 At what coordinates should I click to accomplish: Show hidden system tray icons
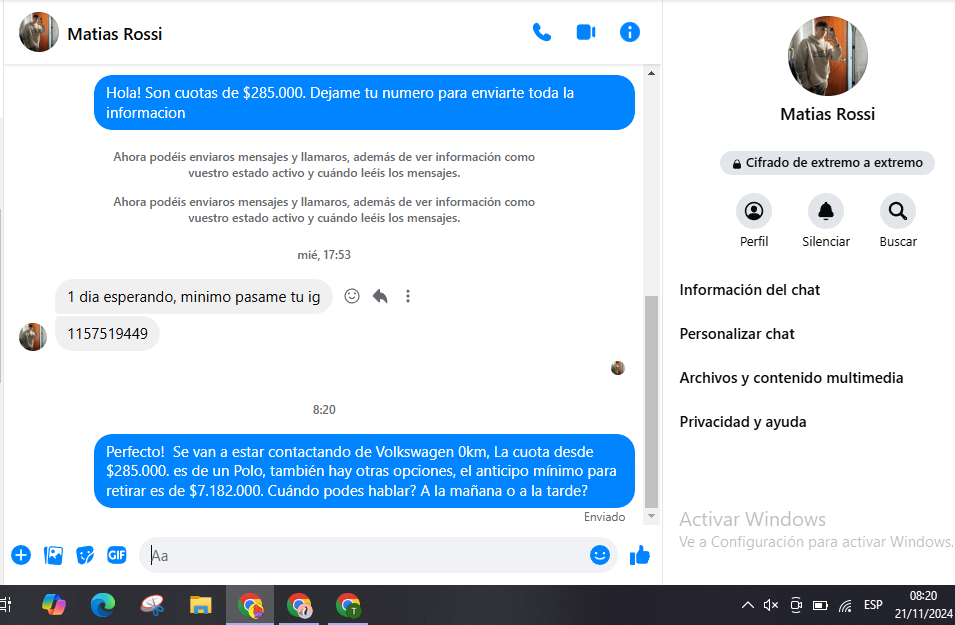pos(747,605)
